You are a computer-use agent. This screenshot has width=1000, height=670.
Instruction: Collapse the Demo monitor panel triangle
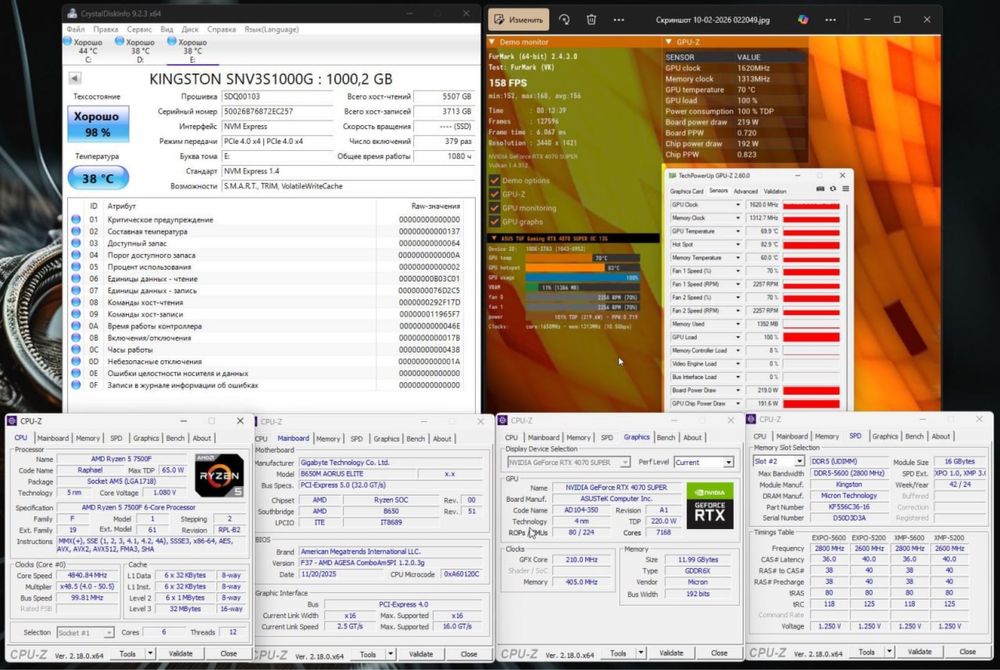[492, 42]
